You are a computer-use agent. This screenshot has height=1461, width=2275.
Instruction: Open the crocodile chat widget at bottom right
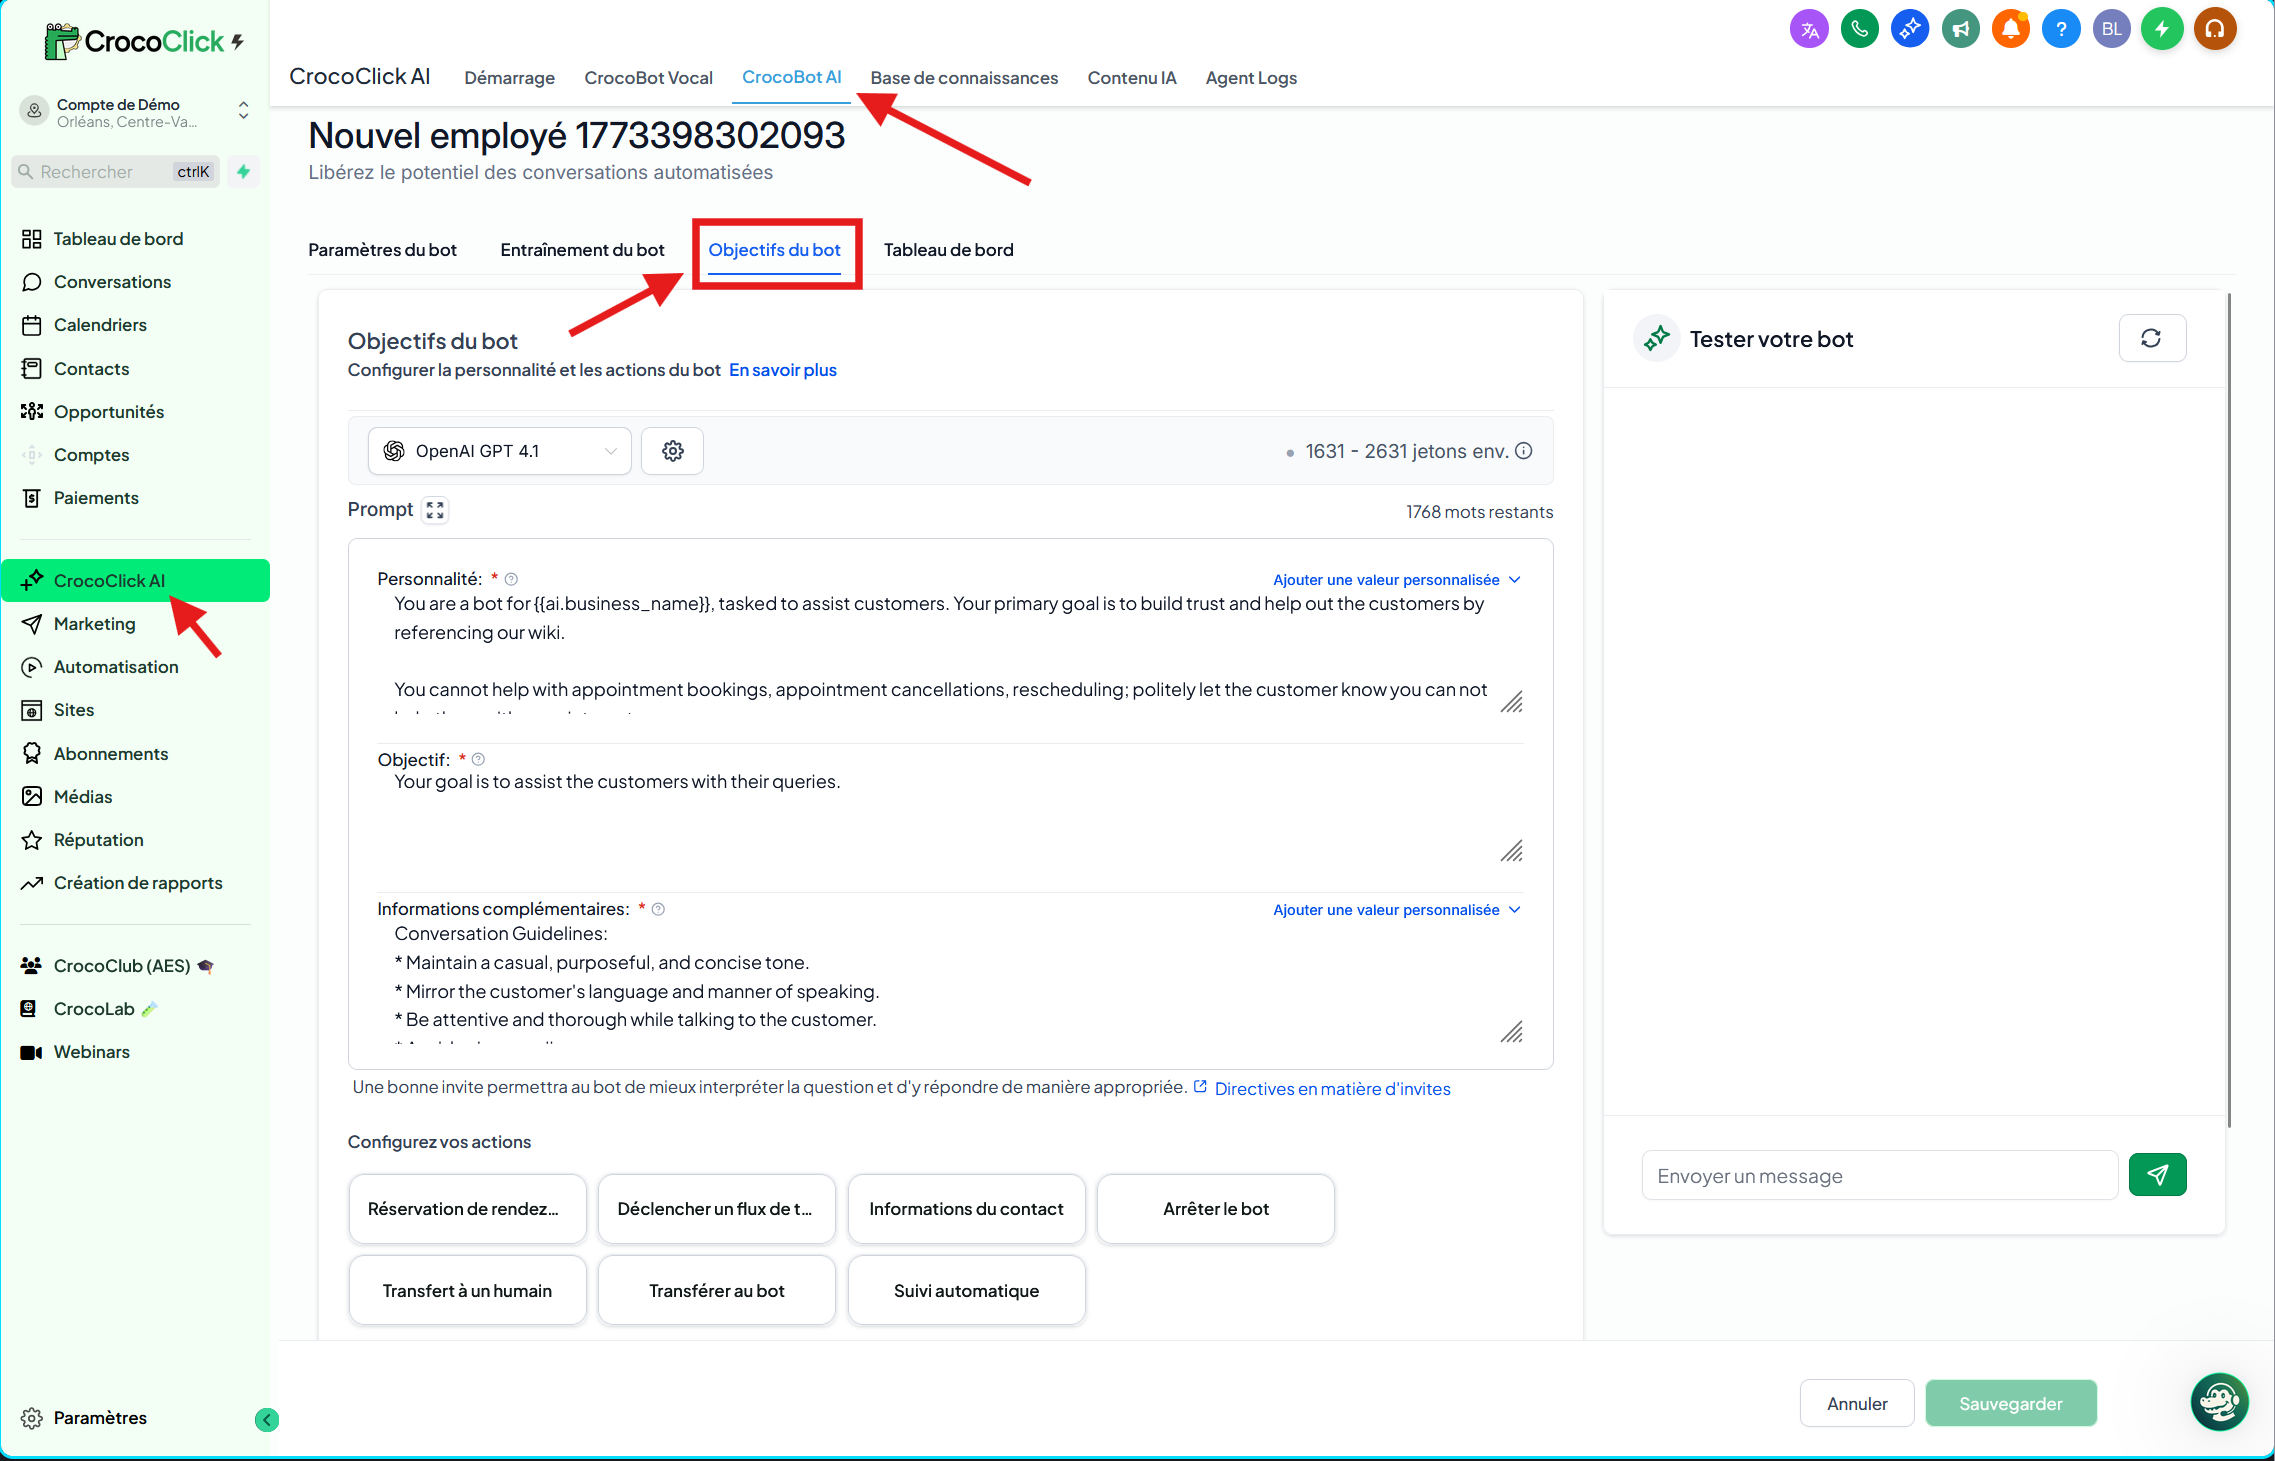[2219, 1402]
